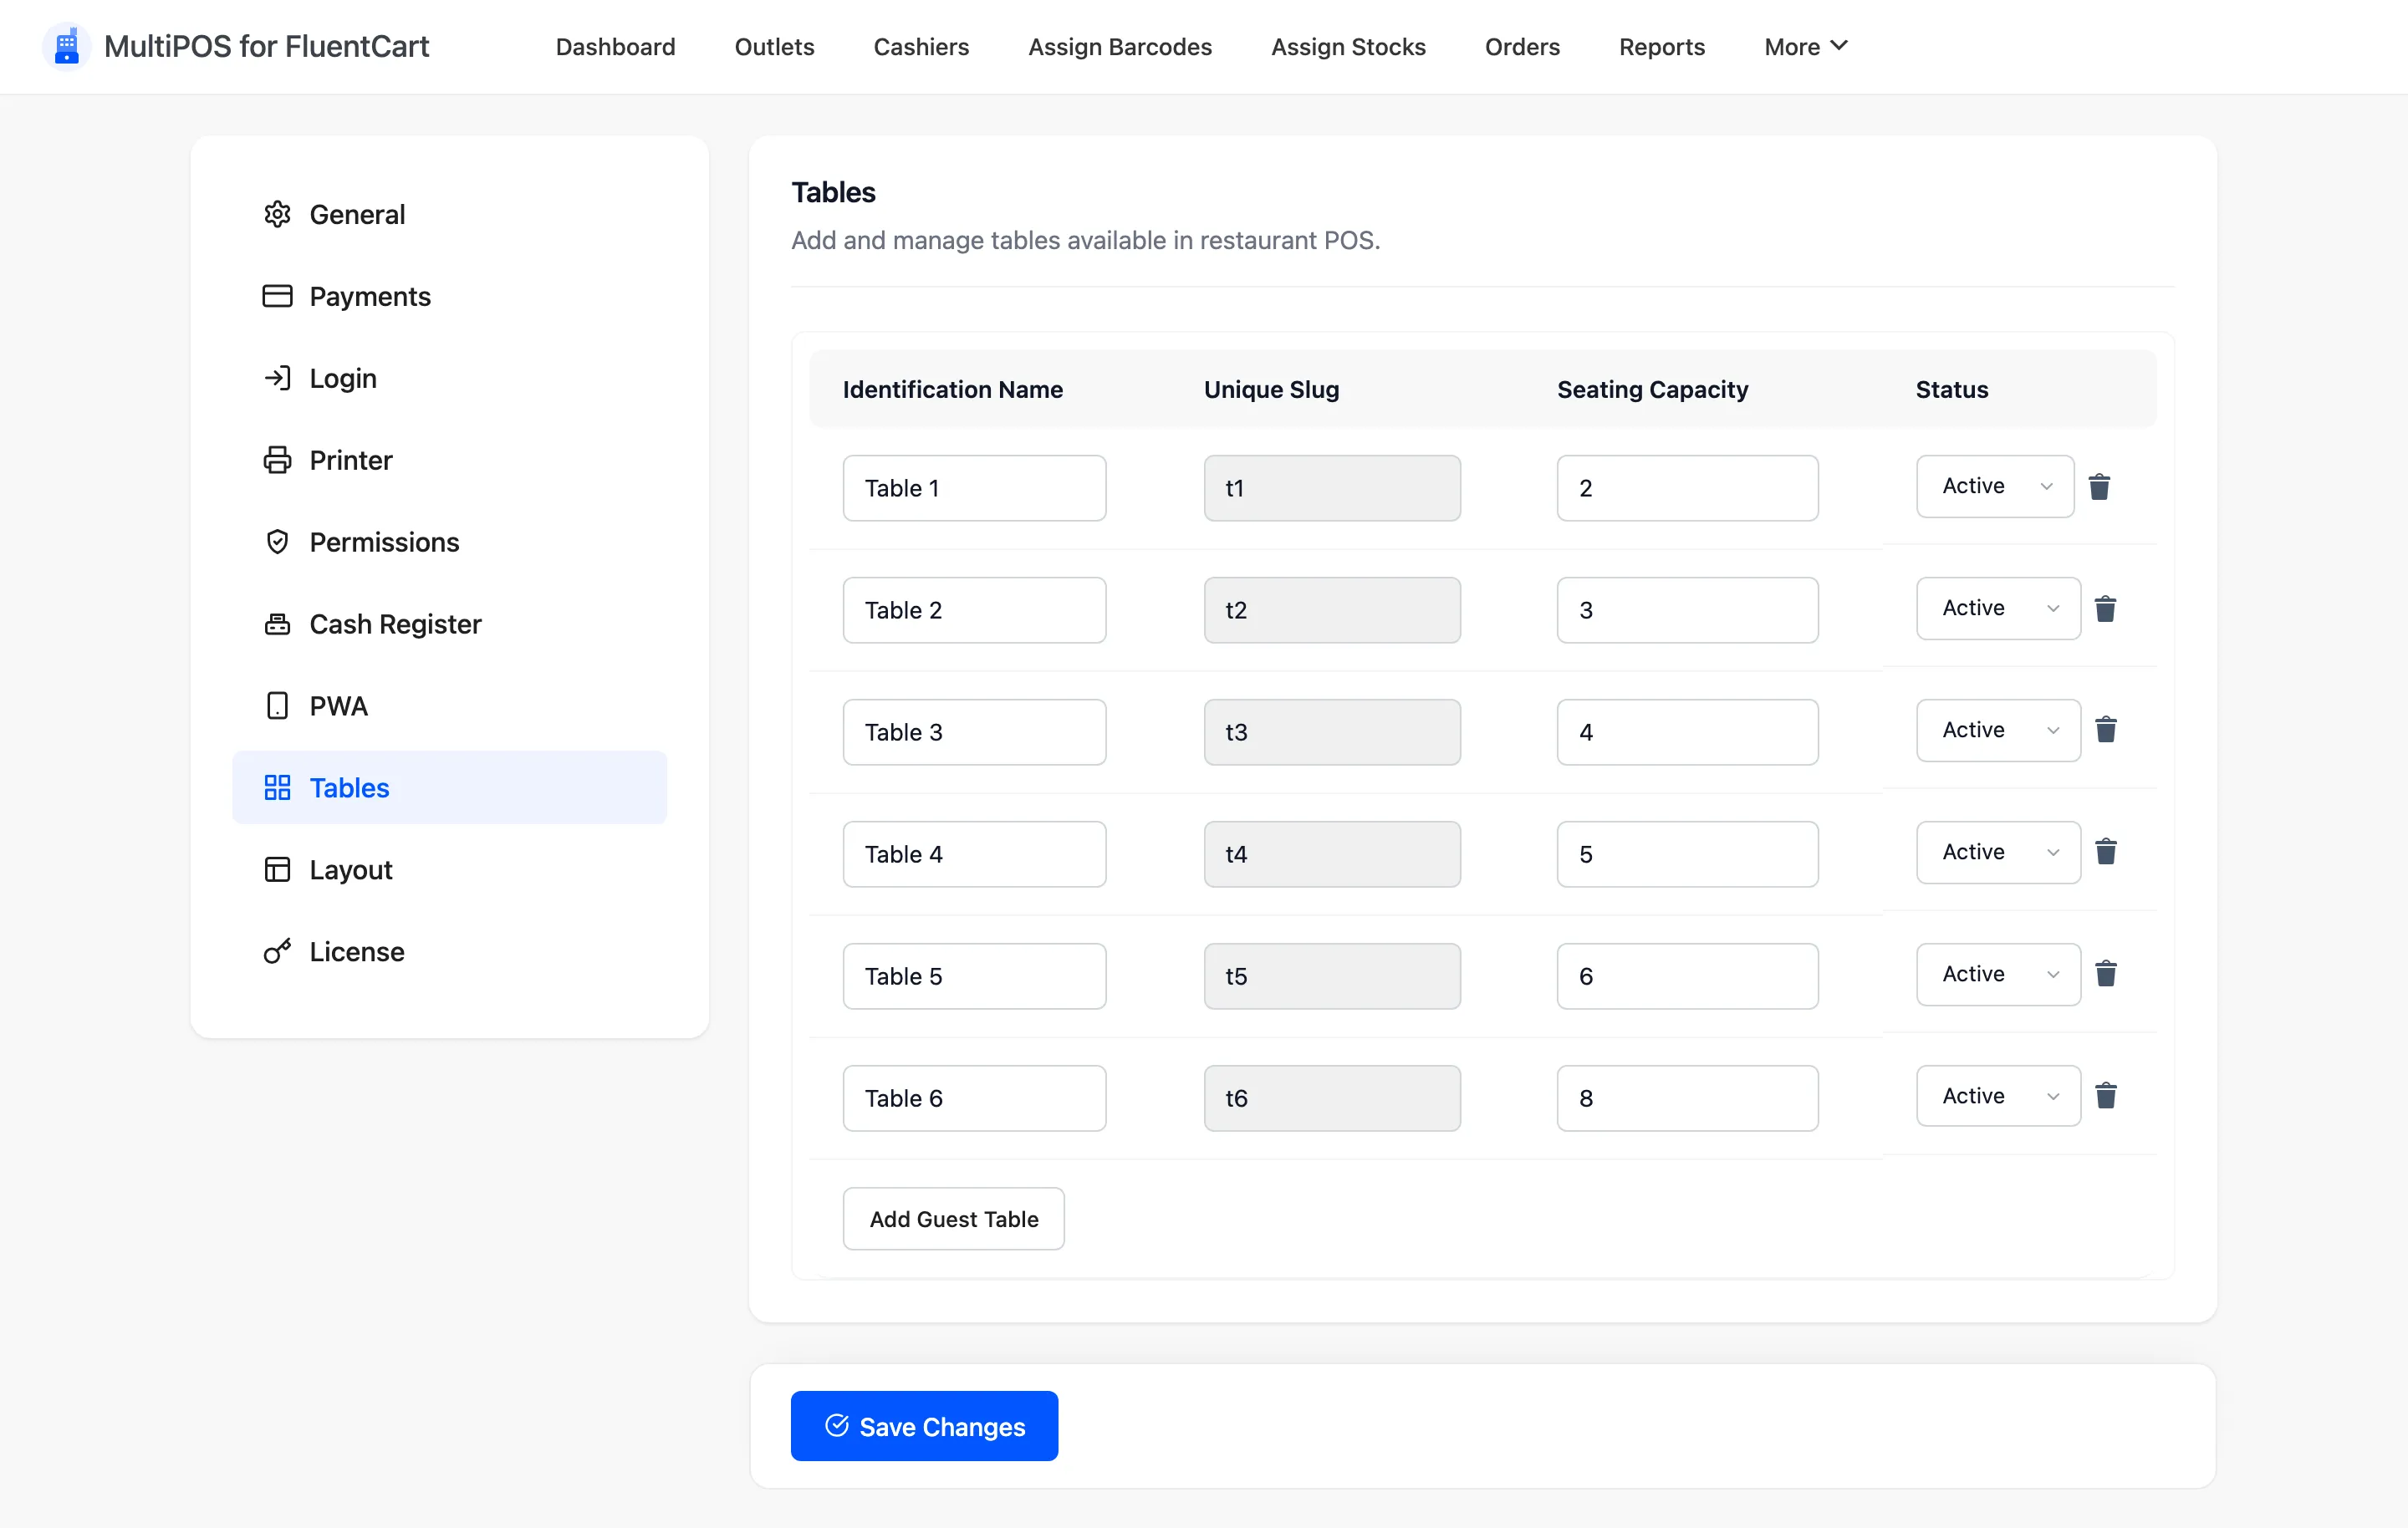Click the Login arrow icon
Viewport: 2408px width, 1528px height.
(277, 378)
